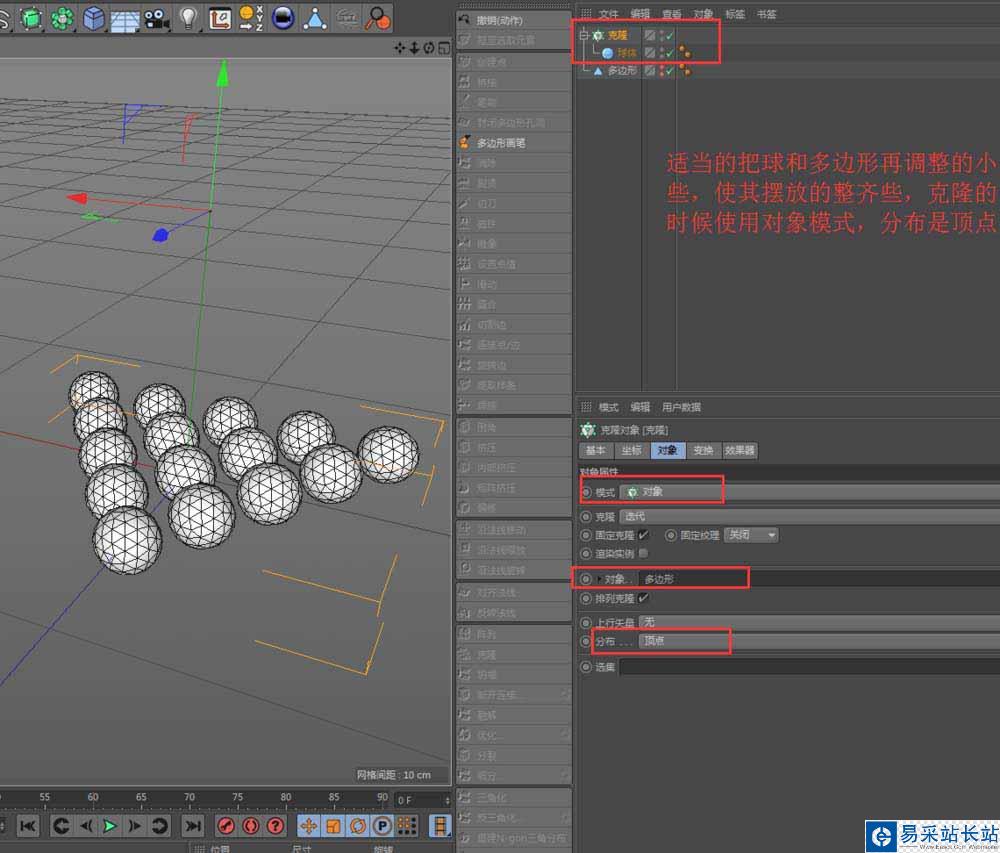Click the viewport rotate navigation icon
The image size is (1000, 853).
point(428,48)
